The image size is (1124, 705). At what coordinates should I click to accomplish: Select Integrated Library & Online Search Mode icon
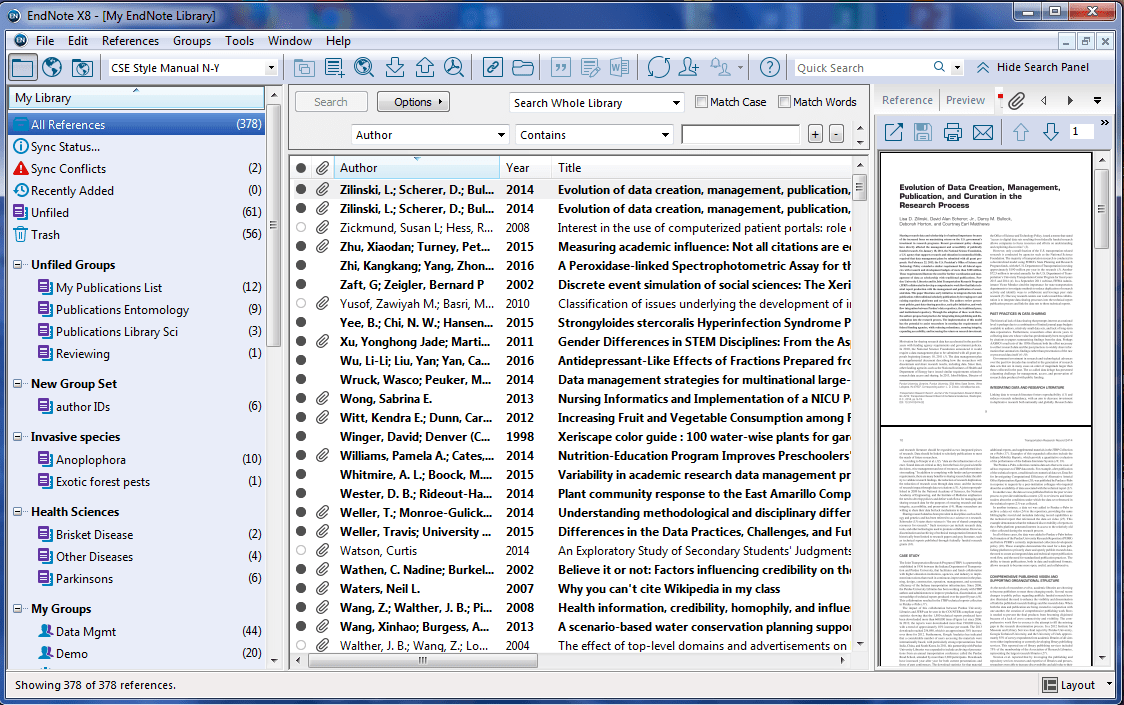82,68
